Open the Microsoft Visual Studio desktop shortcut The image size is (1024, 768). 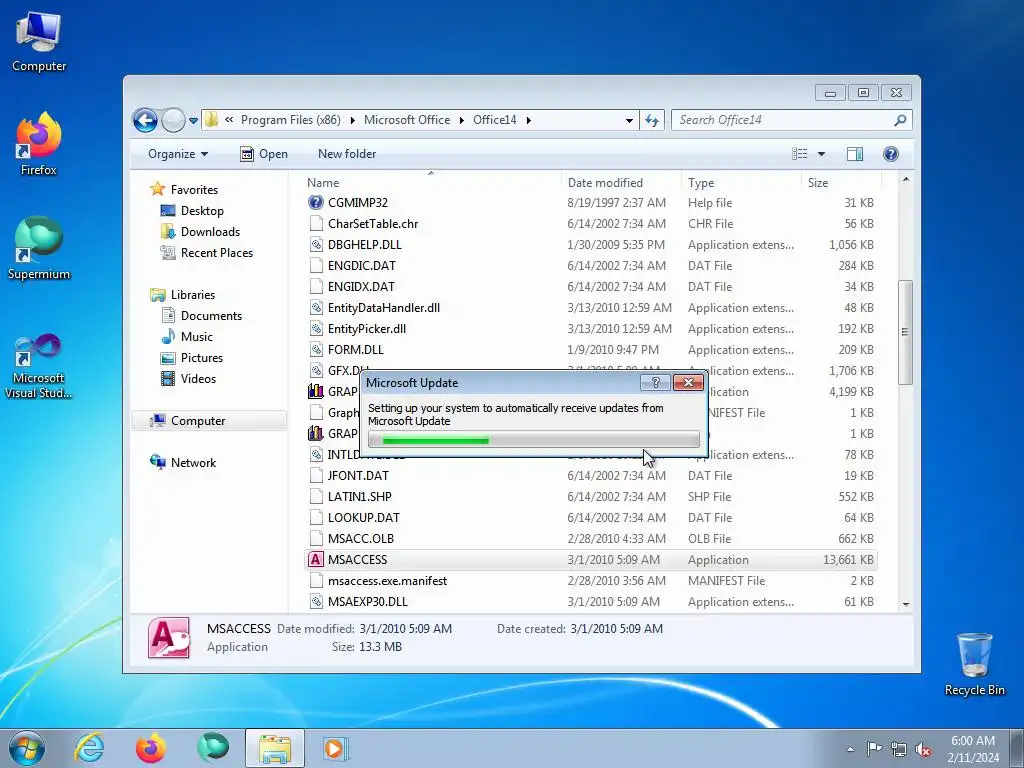click(x=39, y=366)
